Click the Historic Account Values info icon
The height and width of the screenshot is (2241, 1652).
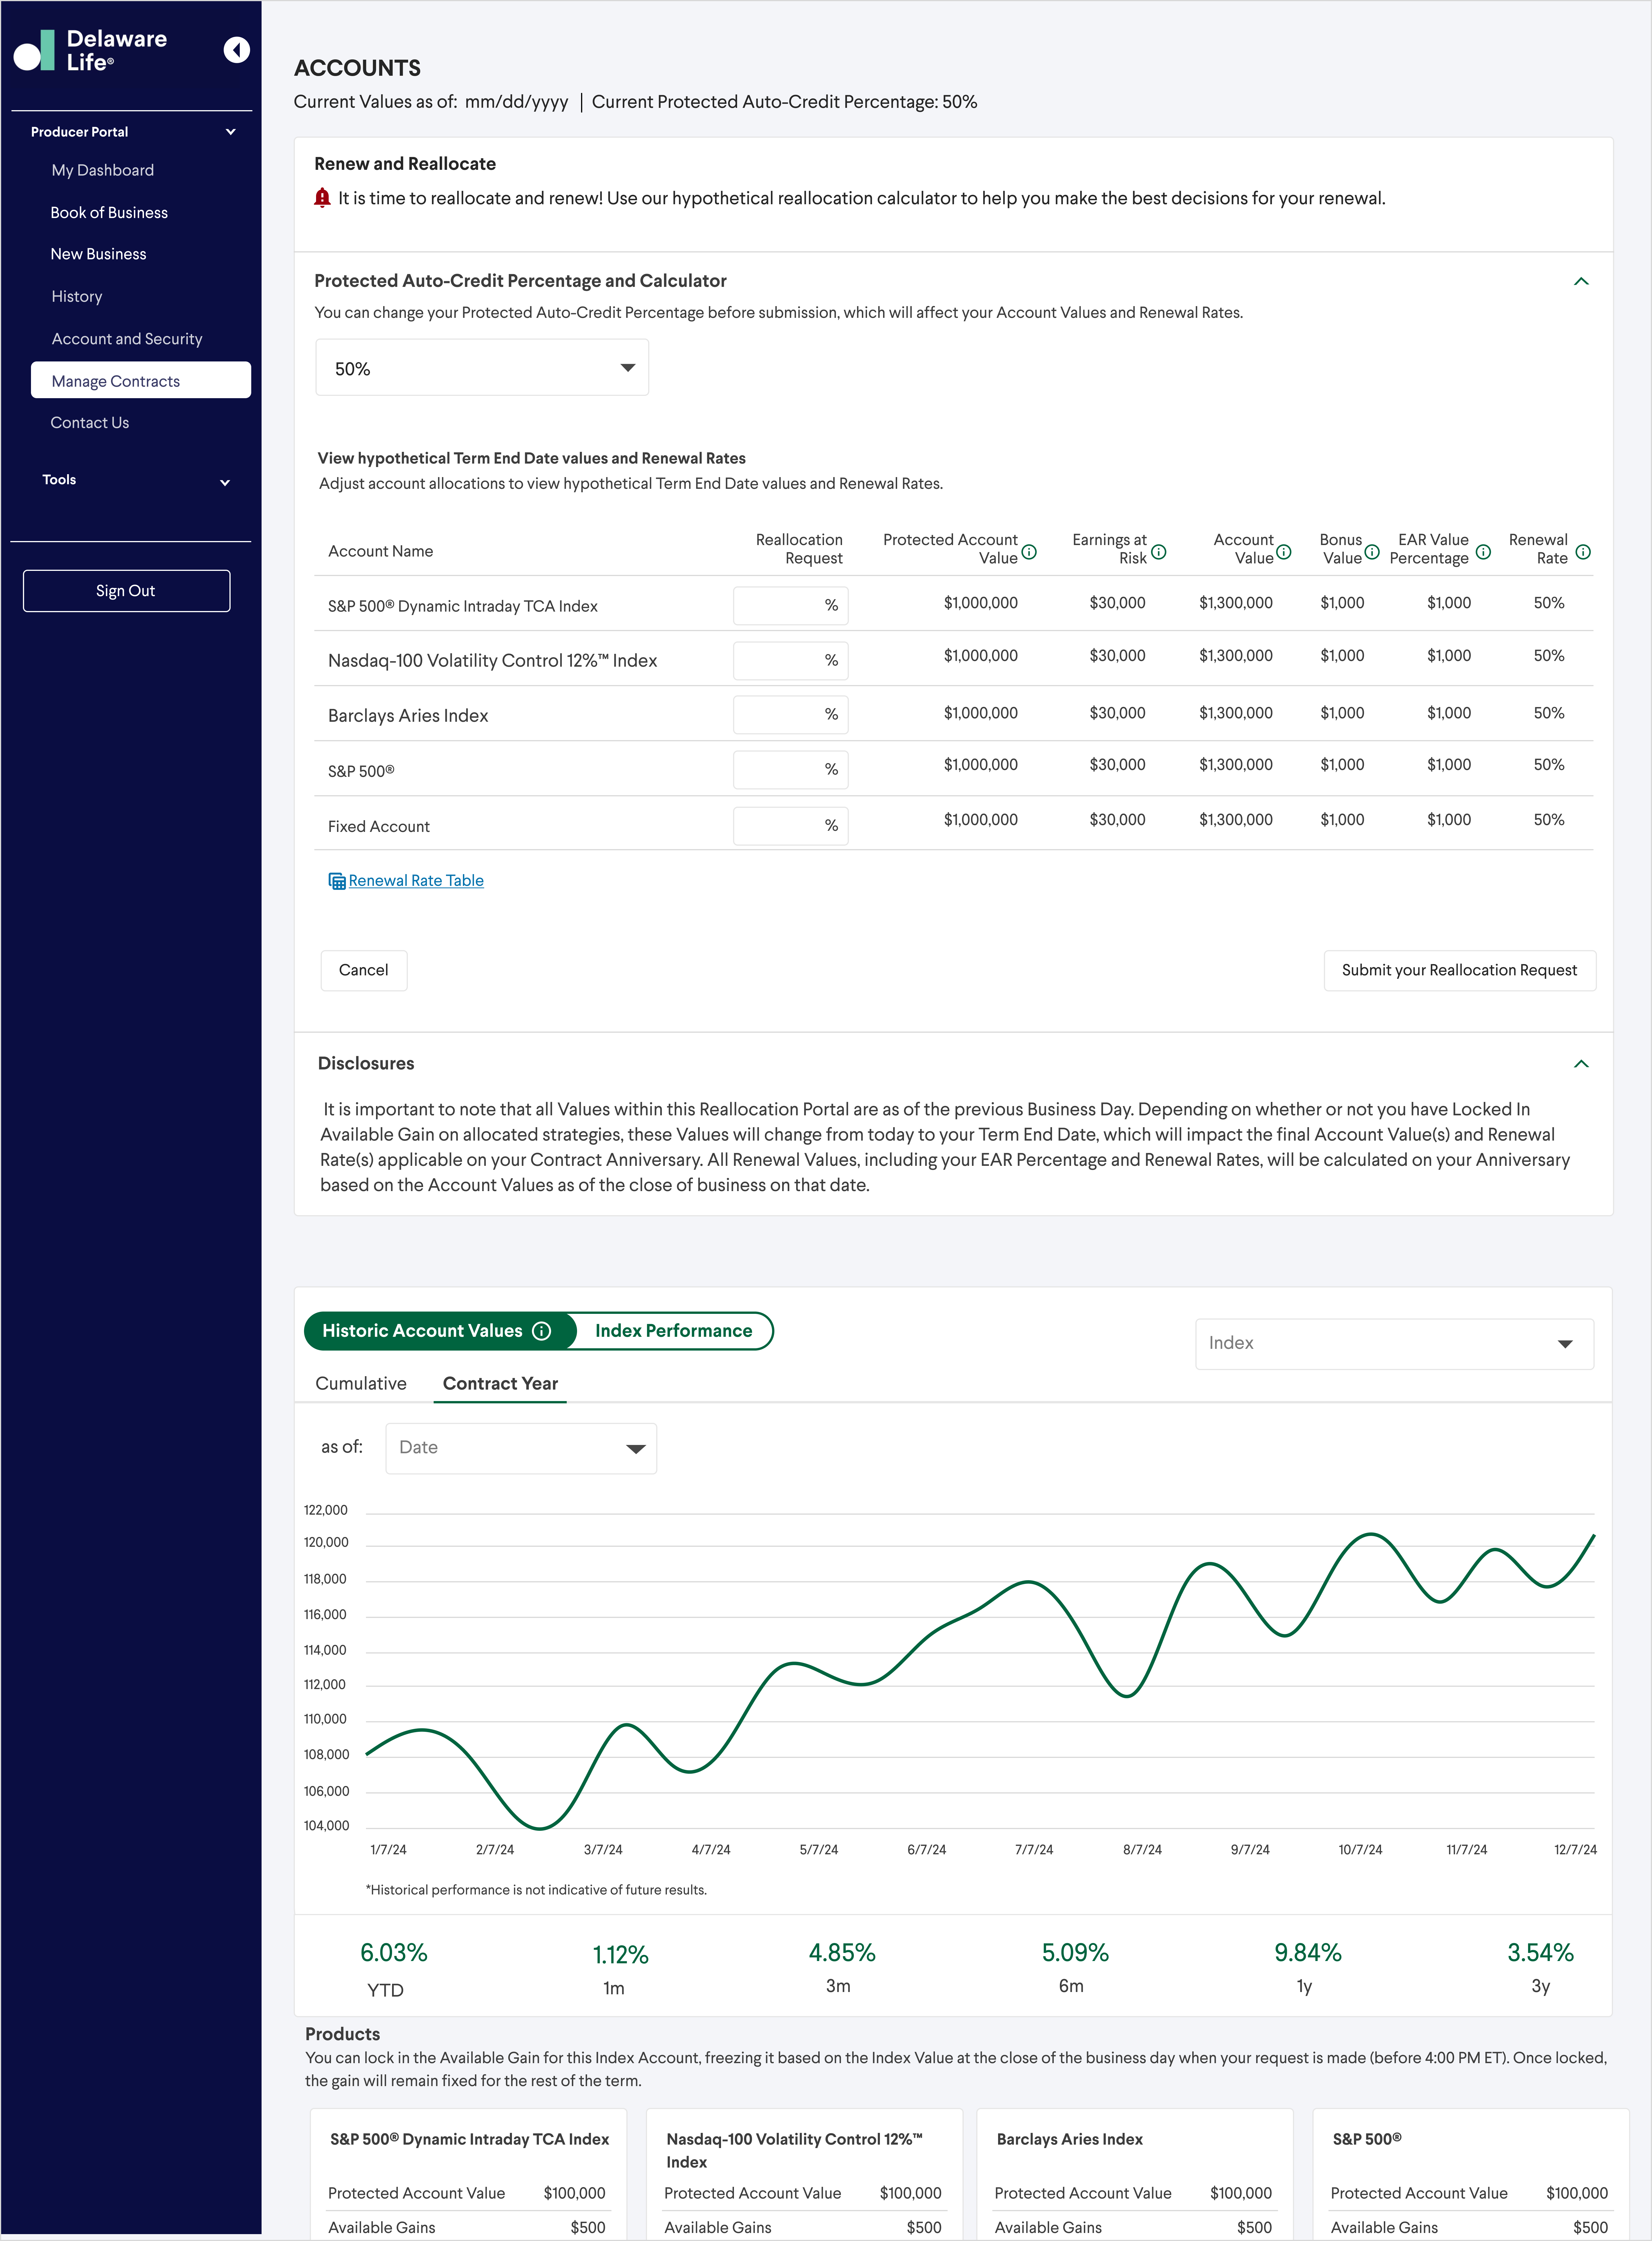541,1331
